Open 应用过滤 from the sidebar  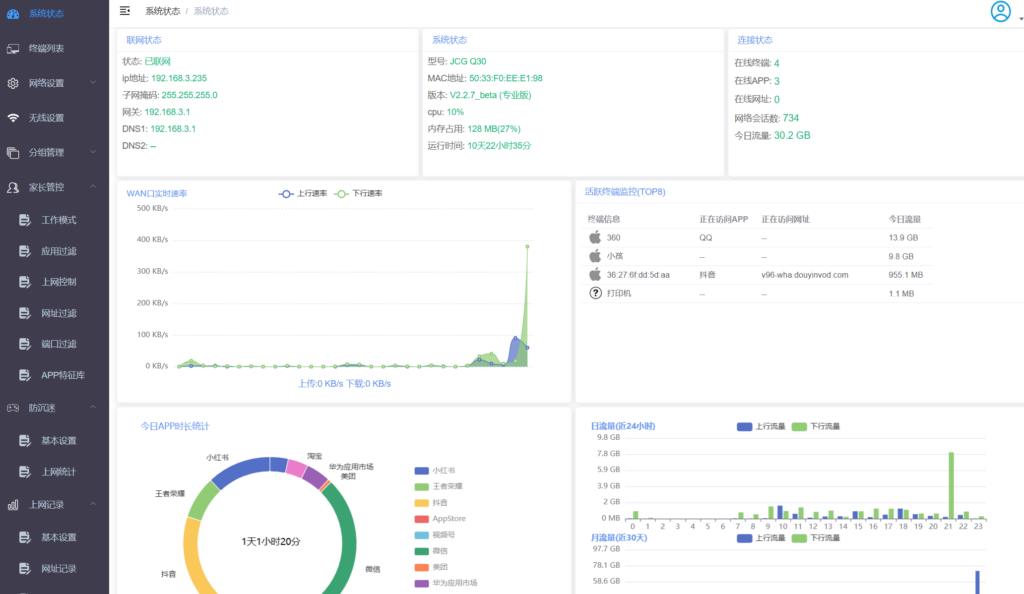[59, 251]
